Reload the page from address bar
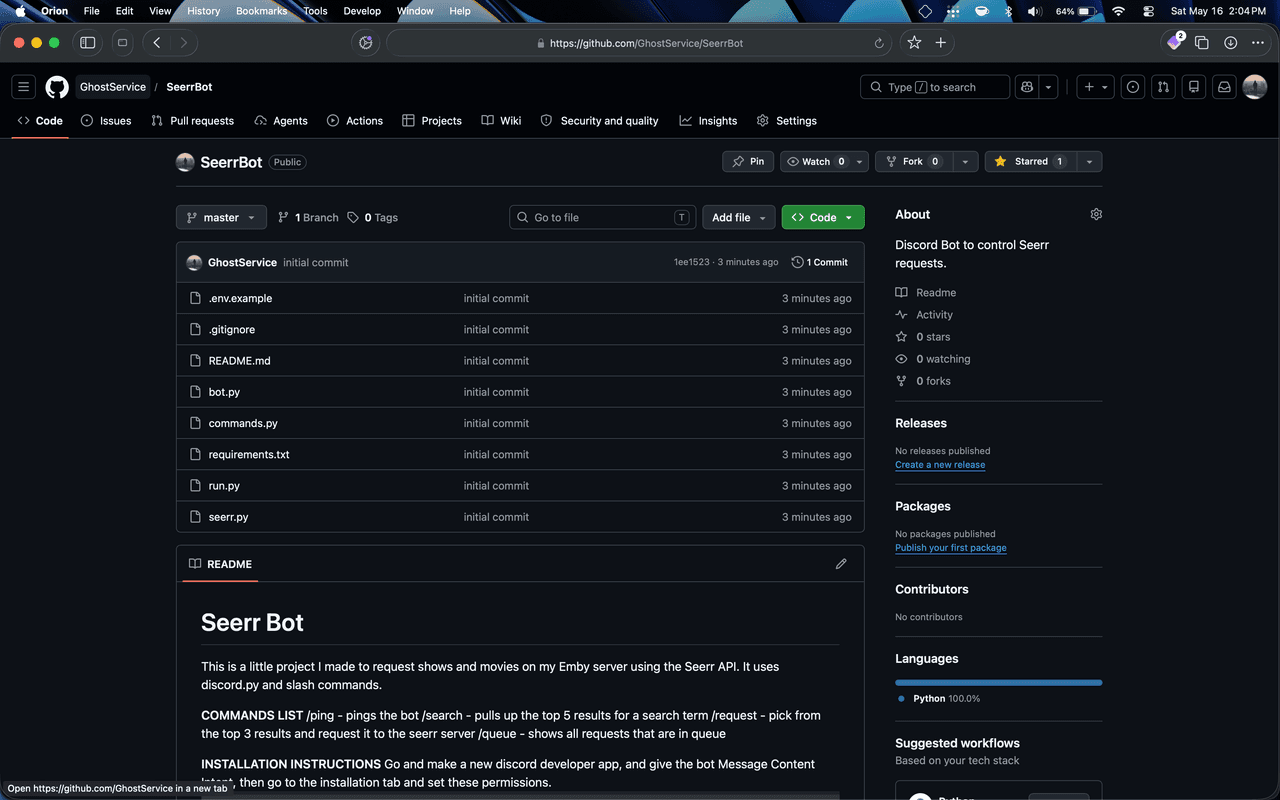Image resolution: width=1280 pixels, height=800 pixels. tap(879, 43)
